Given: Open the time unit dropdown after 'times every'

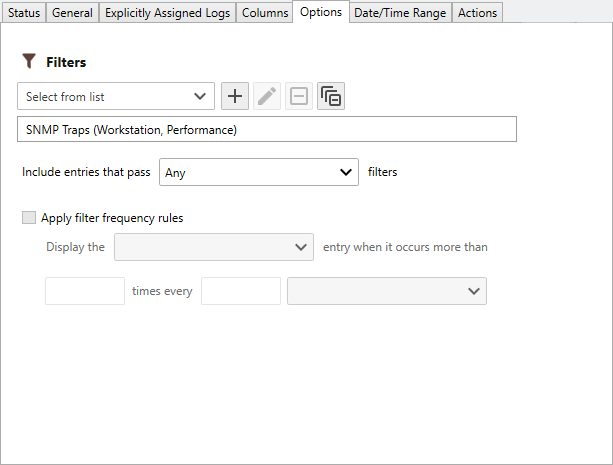Looking at the screenshot, I should 386,291.
